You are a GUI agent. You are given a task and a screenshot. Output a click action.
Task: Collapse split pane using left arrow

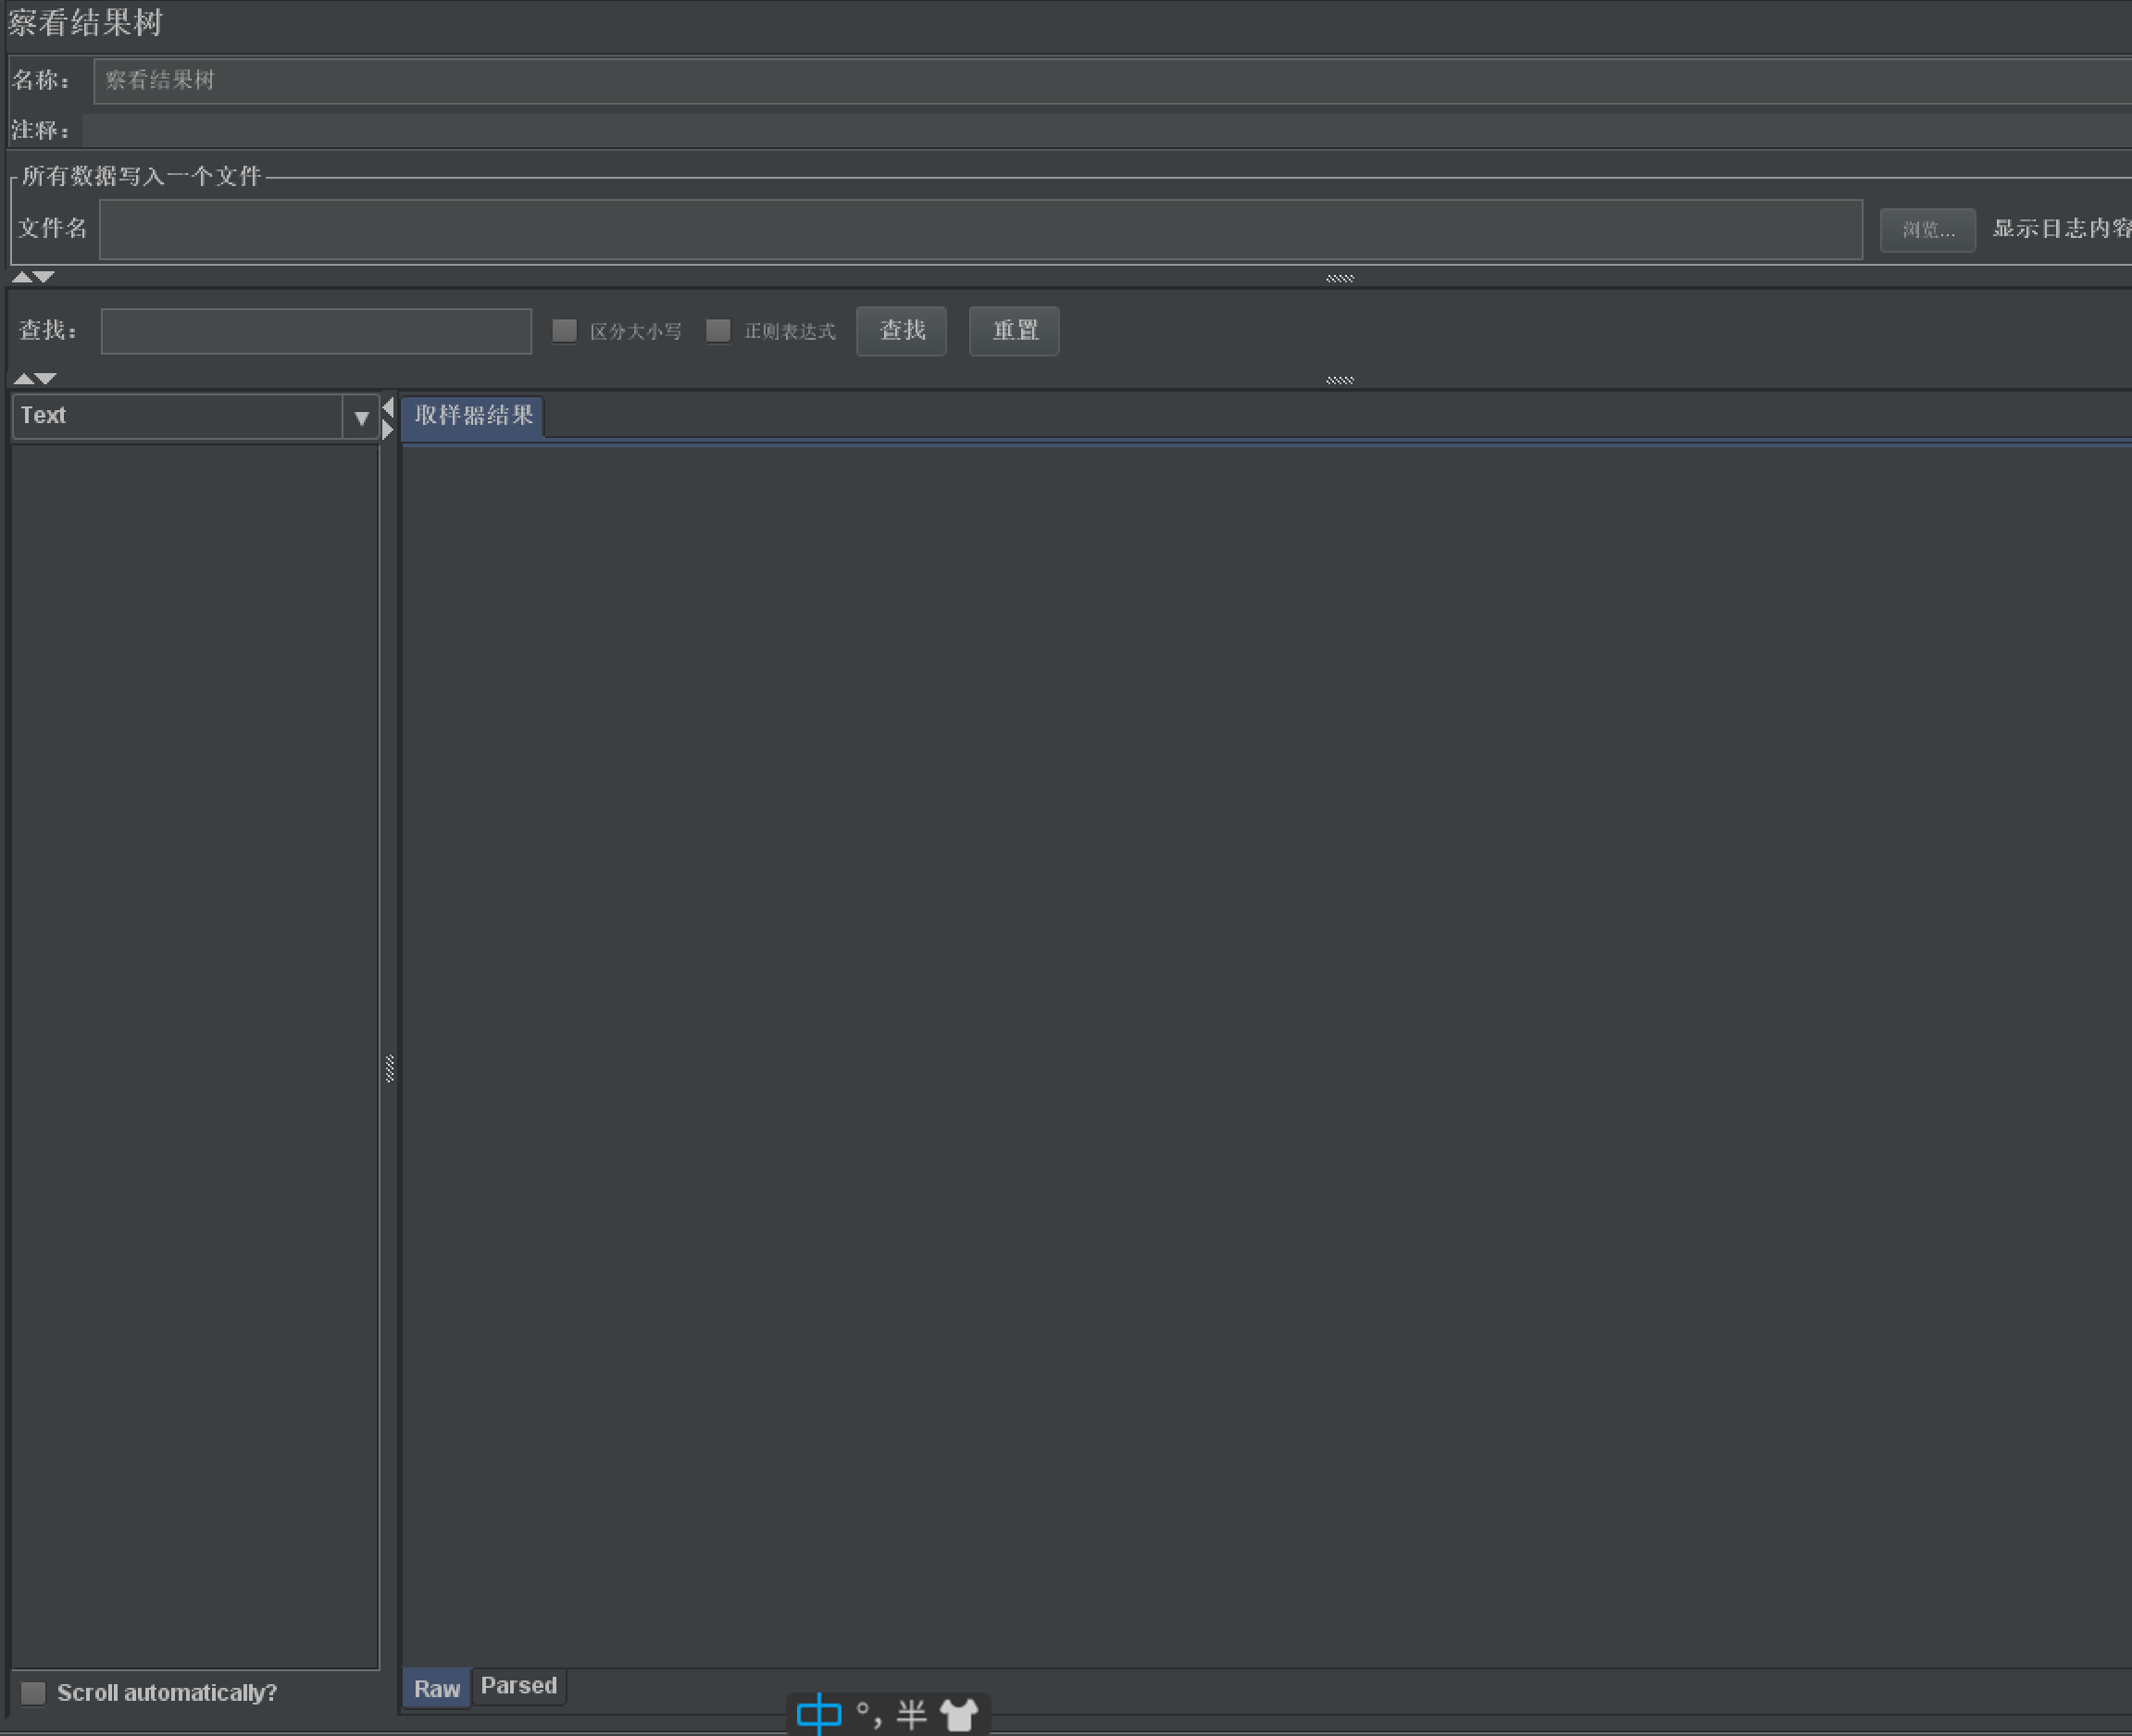(388, 407)
